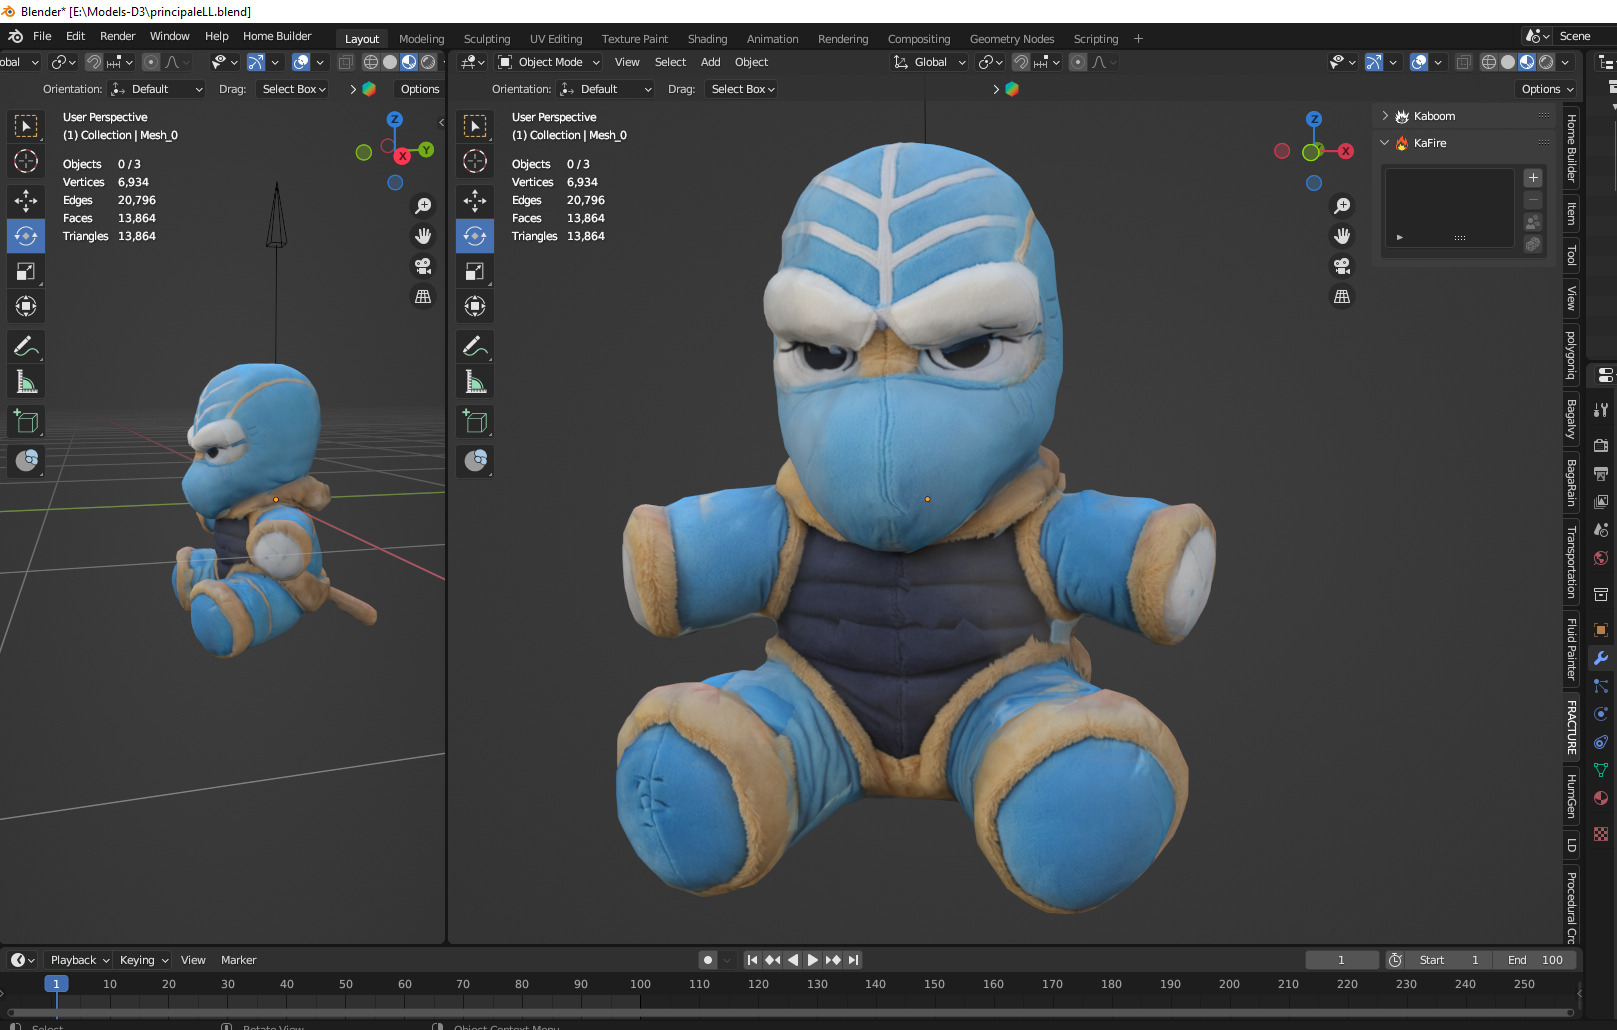Screen dimensions: 1617x1030
Task: Open the Texture properties checker tab
Action: point(1601,834)
